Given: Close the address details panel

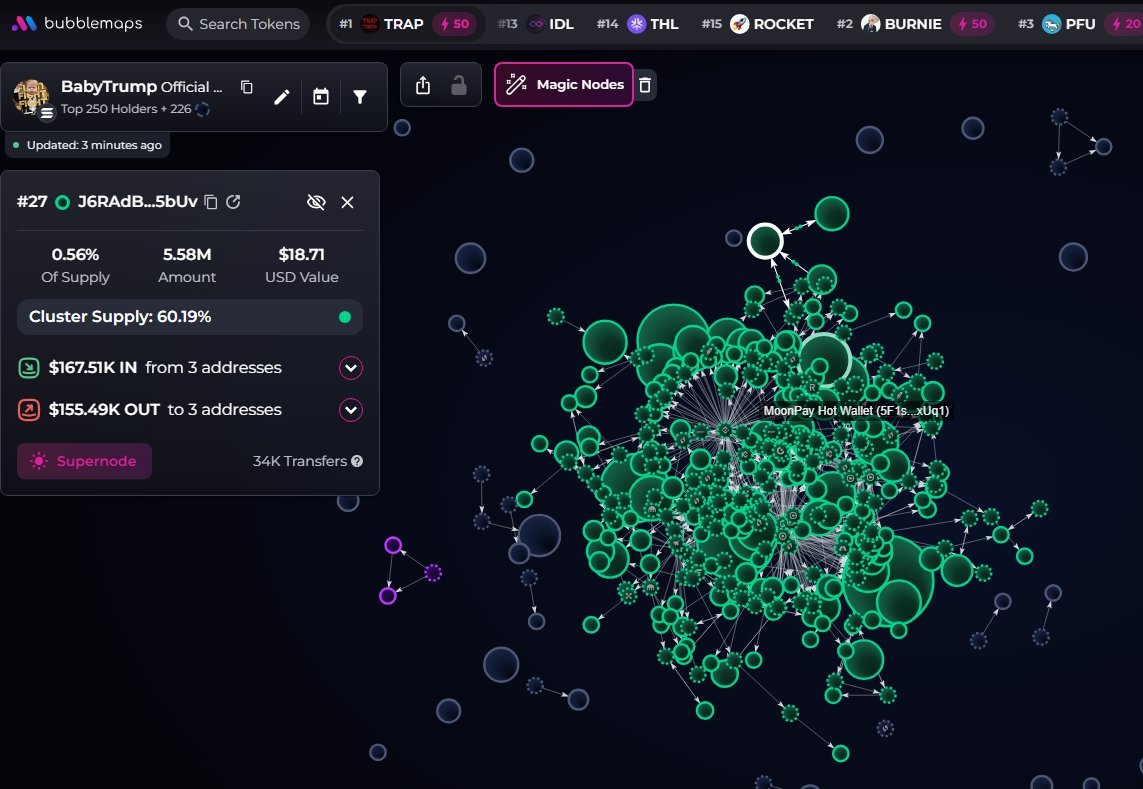Looking at the screenshot, I should (347, 202).
